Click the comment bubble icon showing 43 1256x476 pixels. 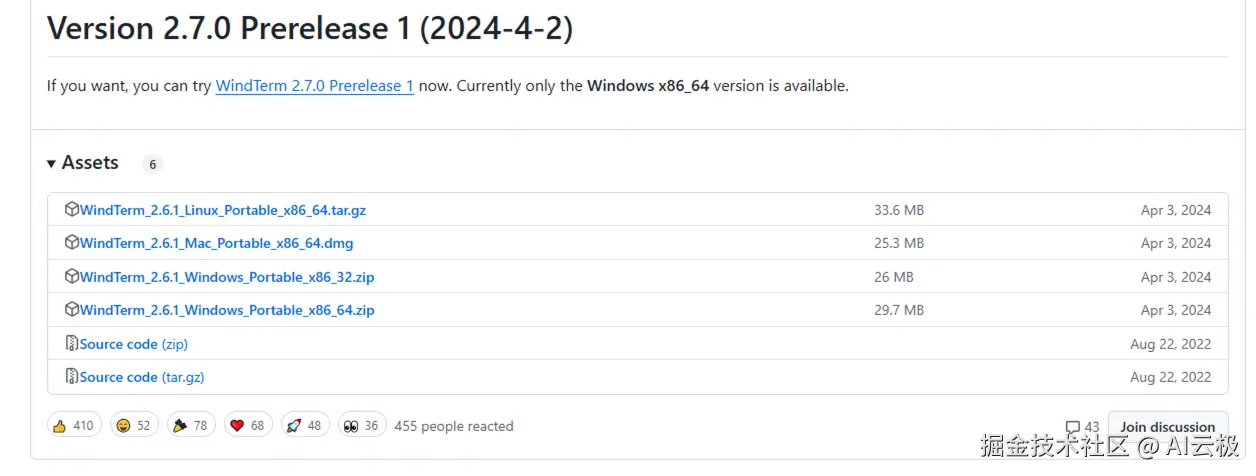(1073, 427)
